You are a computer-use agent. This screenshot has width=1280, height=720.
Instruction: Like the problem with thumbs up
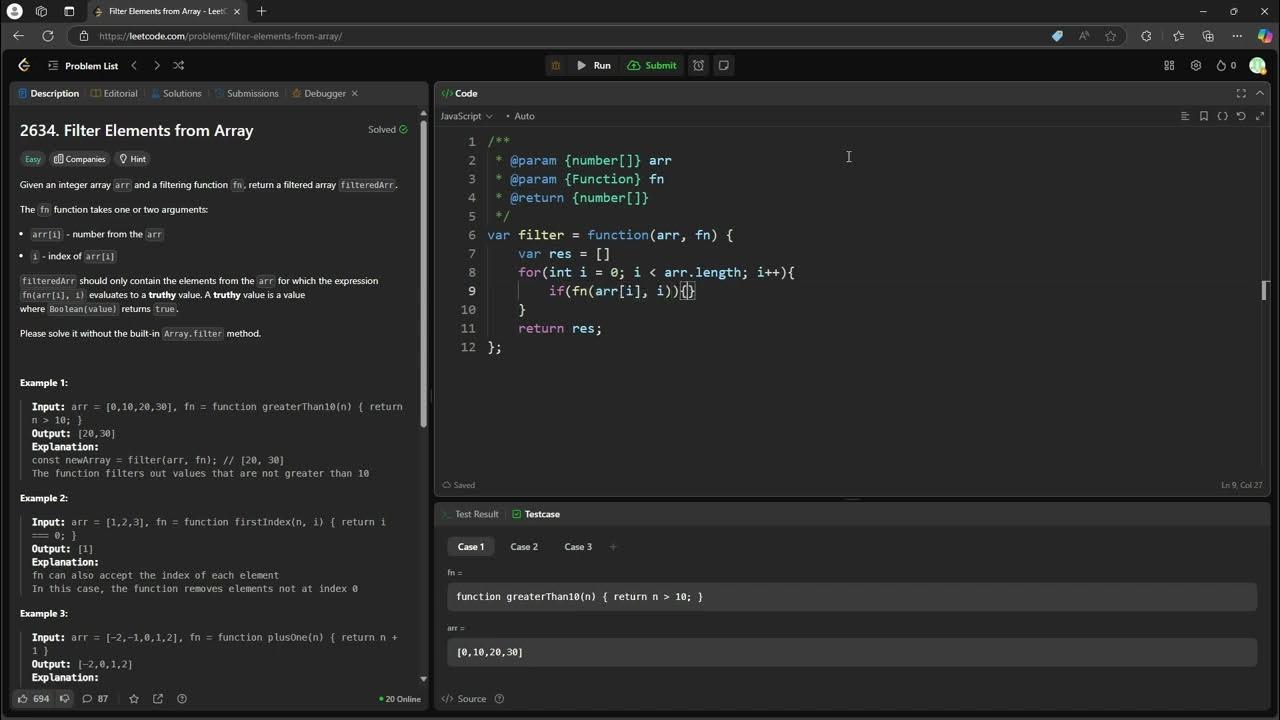click(x=33, y=699)
